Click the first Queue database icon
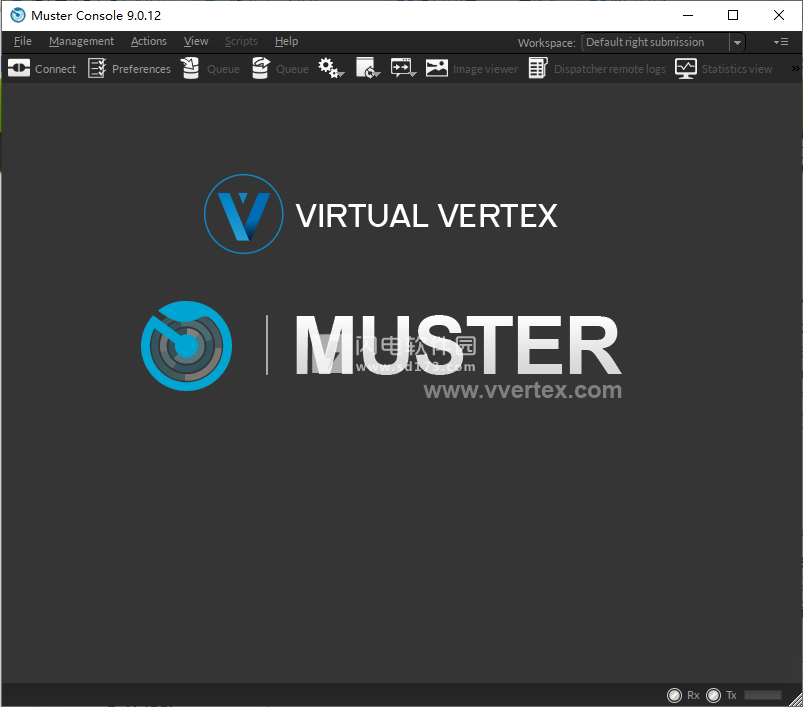This screenshot has height=707, width=803. 191,68
